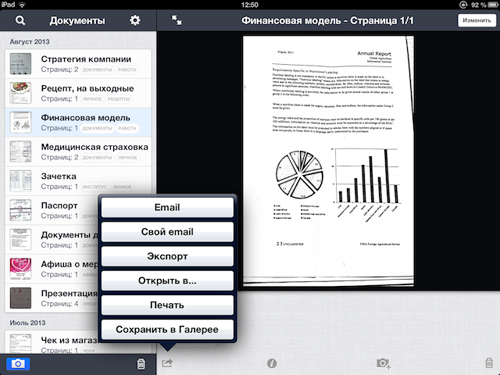Select Свой email option
This screenshot has width=500, height=375.
pos(167,232)
